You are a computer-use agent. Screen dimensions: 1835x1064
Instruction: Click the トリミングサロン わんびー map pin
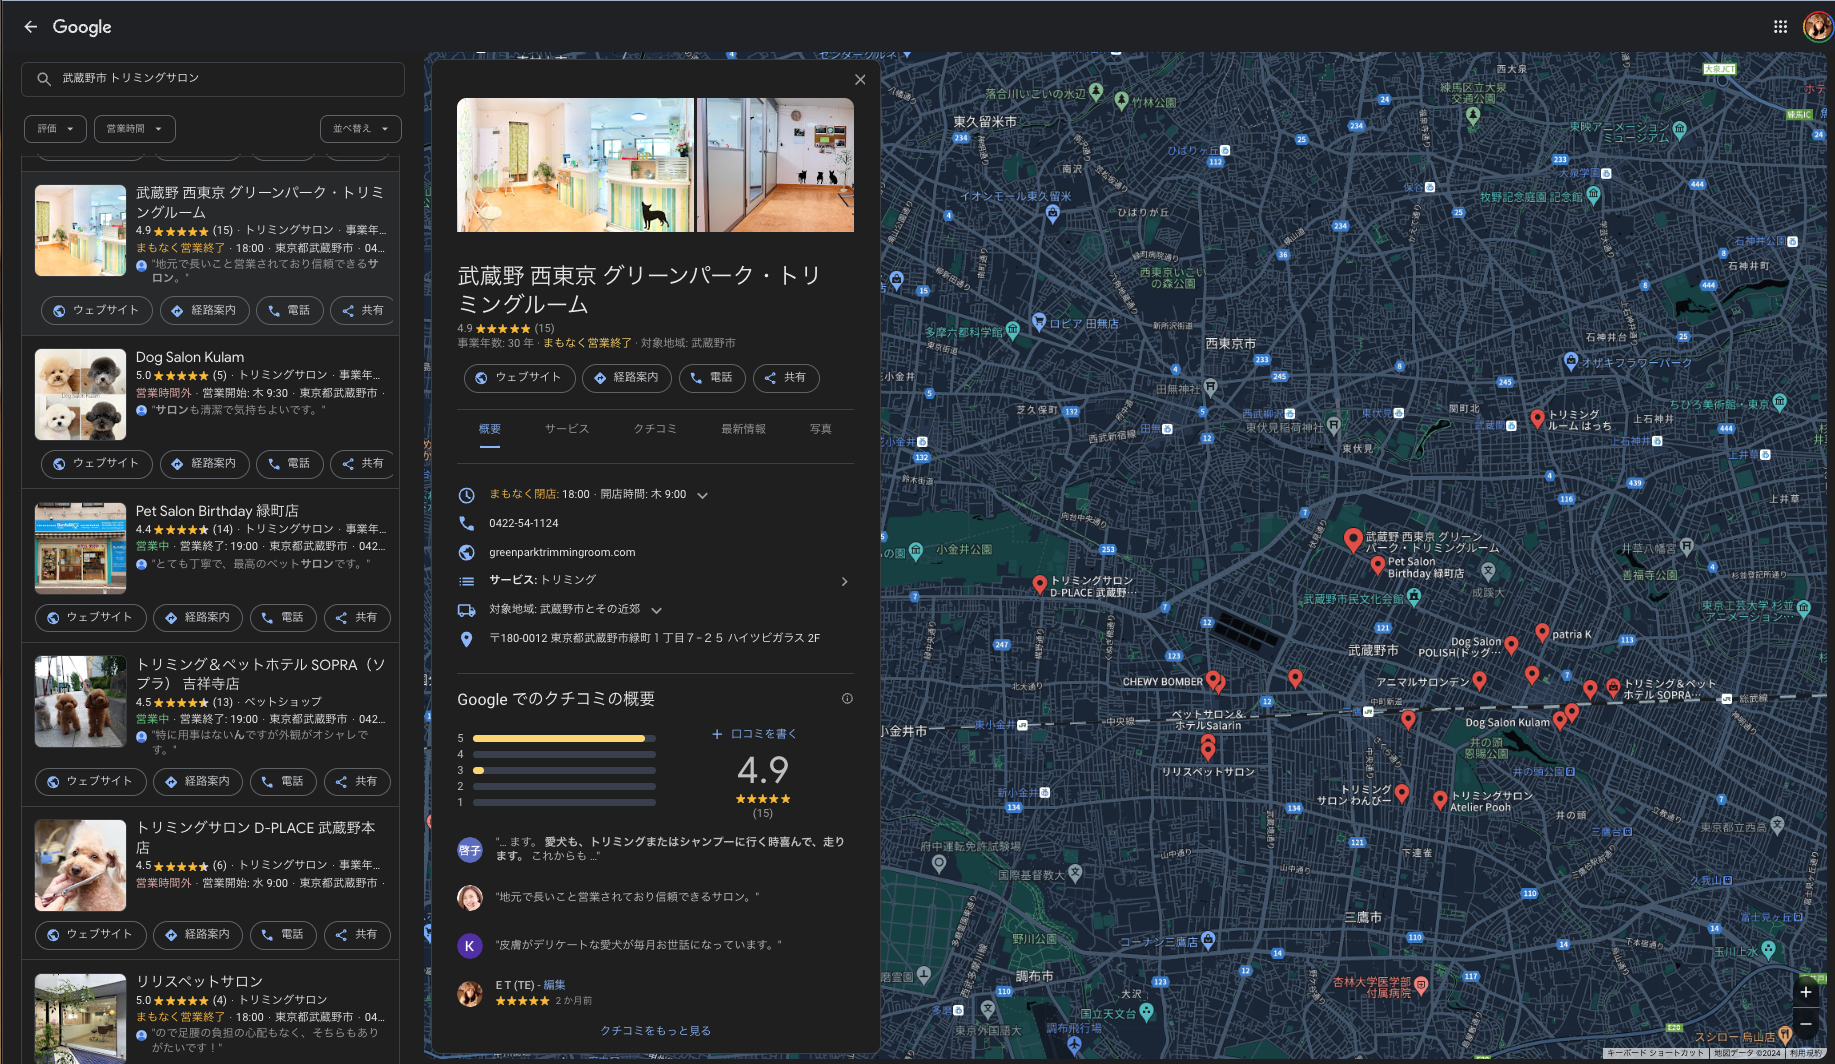coord(1402,793)
